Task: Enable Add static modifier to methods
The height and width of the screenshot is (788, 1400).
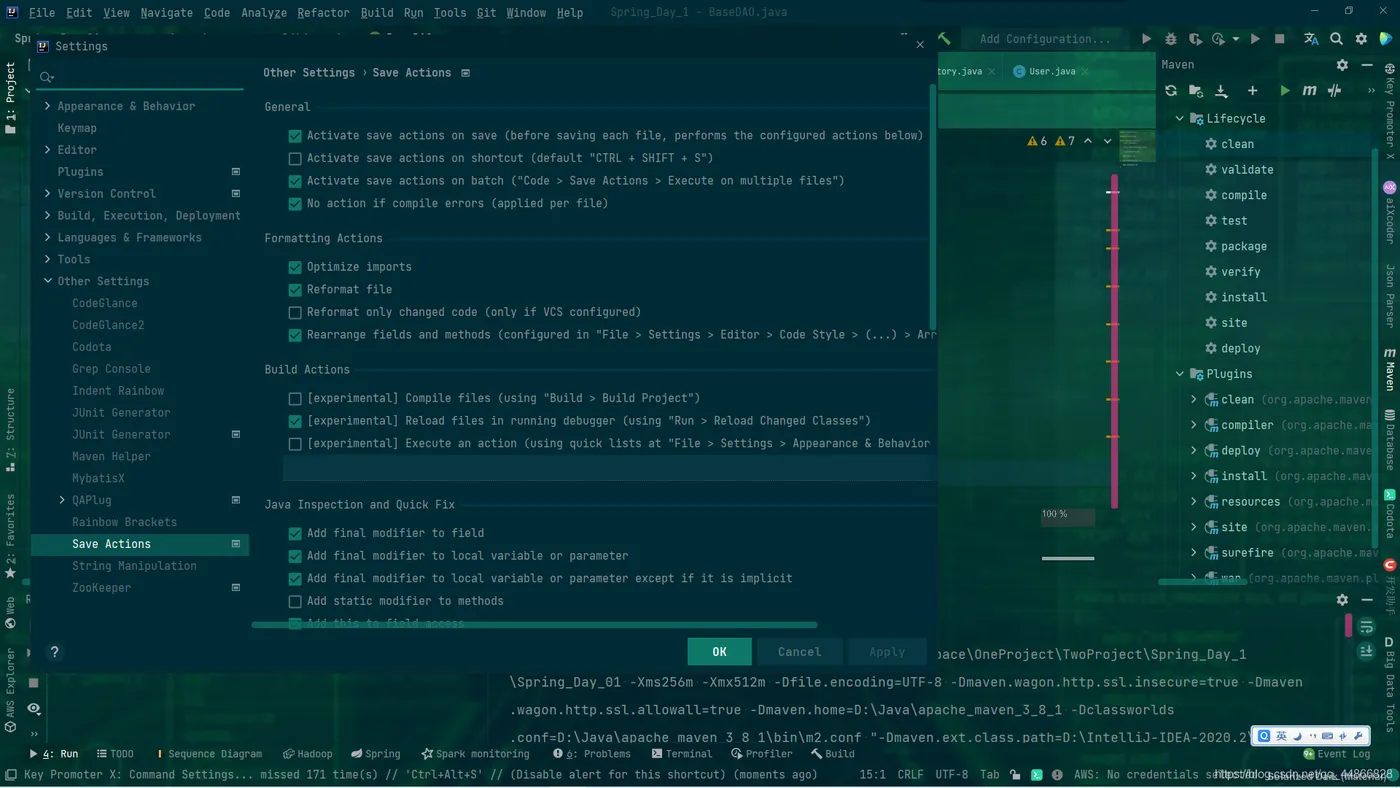Action: 295,602
